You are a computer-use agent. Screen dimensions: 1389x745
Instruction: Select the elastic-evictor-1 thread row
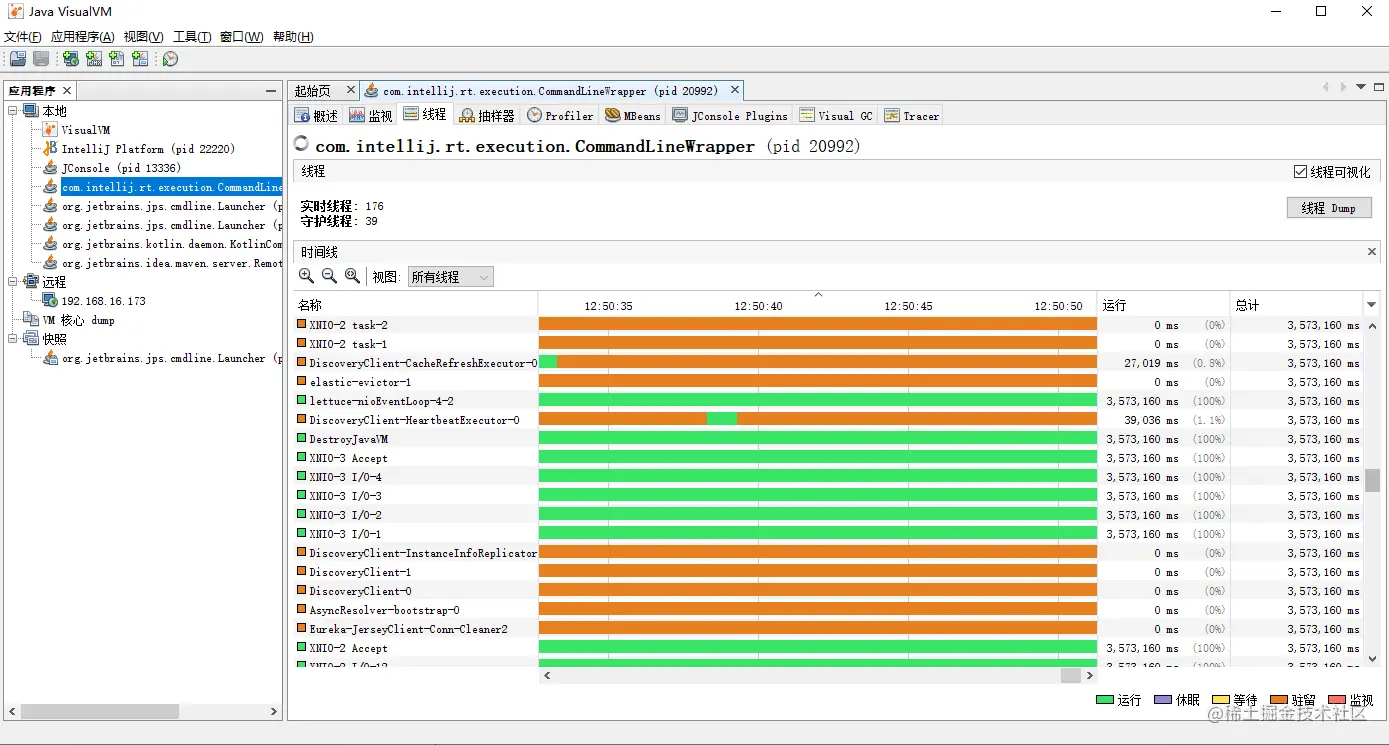coord(829,382)
